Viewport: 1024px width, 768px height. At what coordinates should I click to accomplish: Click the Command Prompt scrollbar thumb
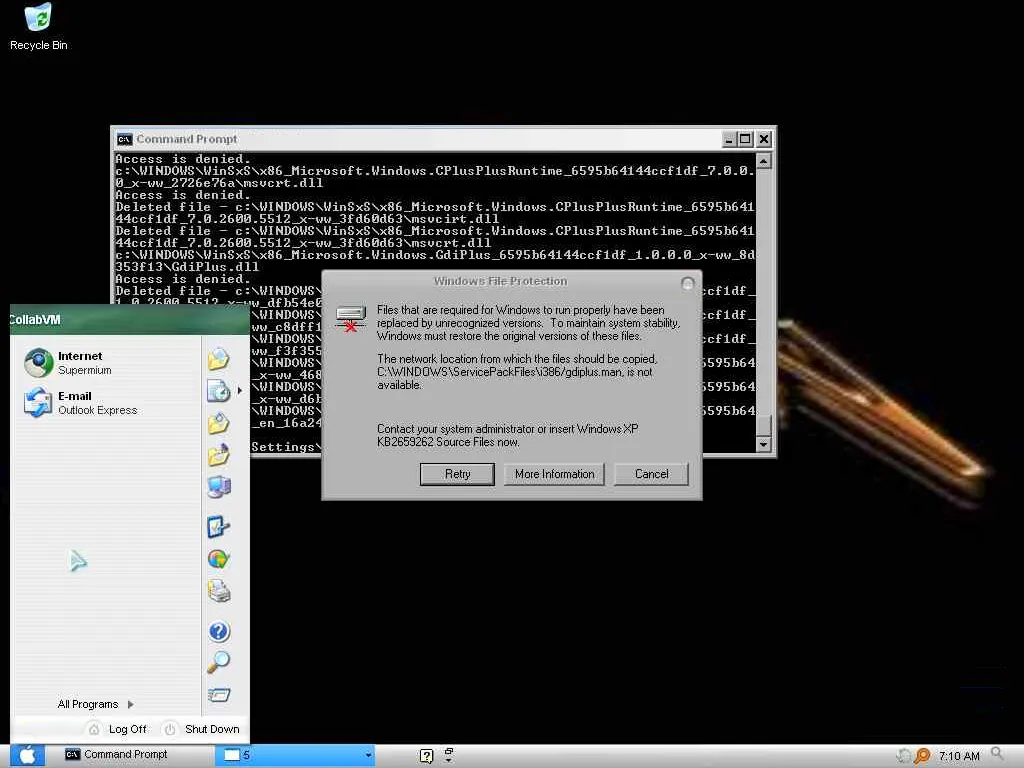pos(763,425)
